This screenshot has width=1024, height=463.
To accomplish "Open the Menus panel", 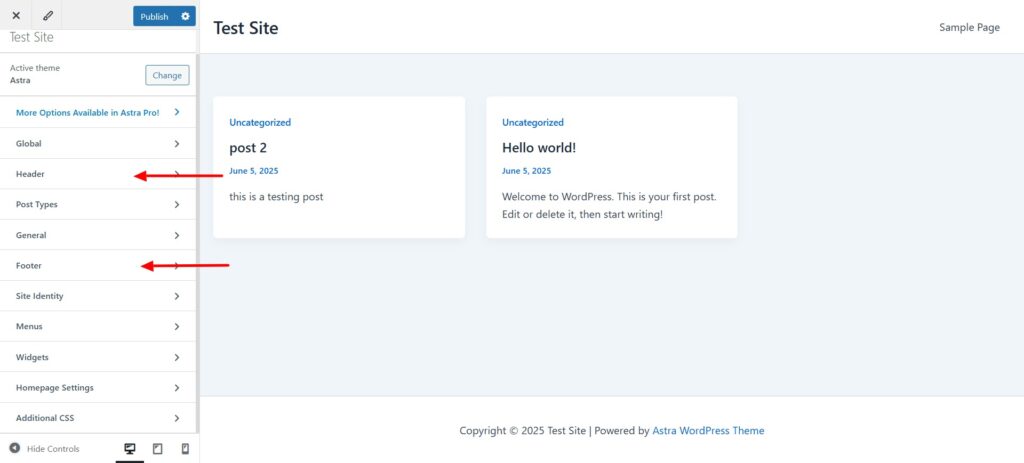I will [98, 327].
